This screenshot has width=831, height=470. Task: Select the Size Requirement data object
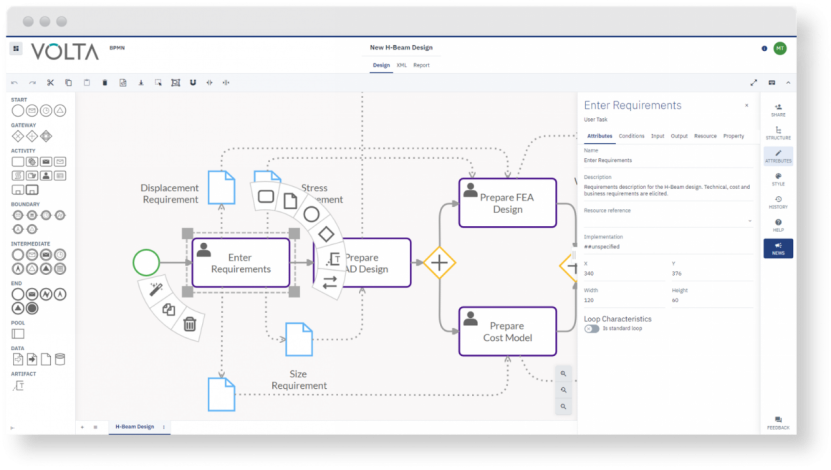(x=299, y=339)
